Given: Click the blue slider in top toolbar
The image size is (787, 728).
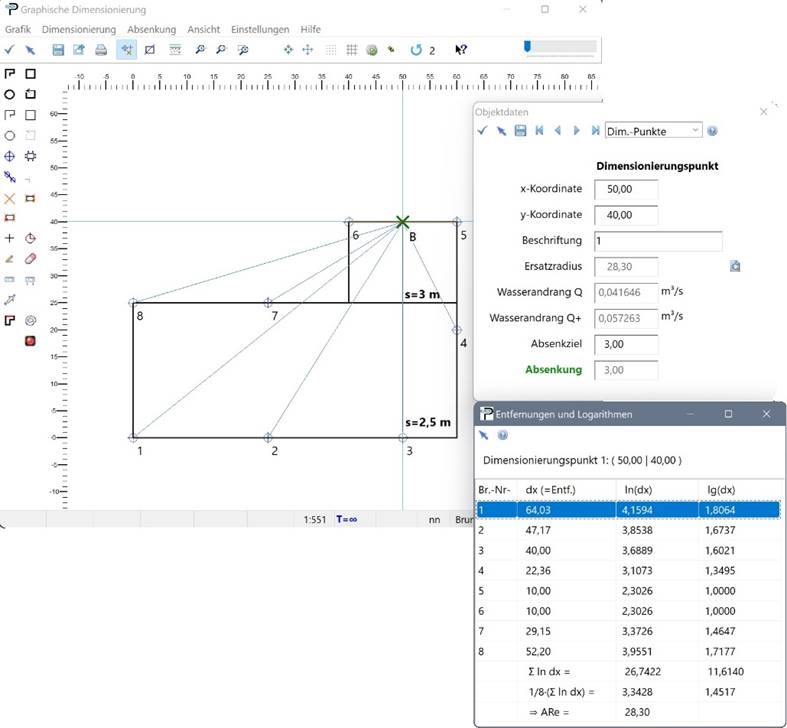Looking at the screenshot, I should 527,46.
